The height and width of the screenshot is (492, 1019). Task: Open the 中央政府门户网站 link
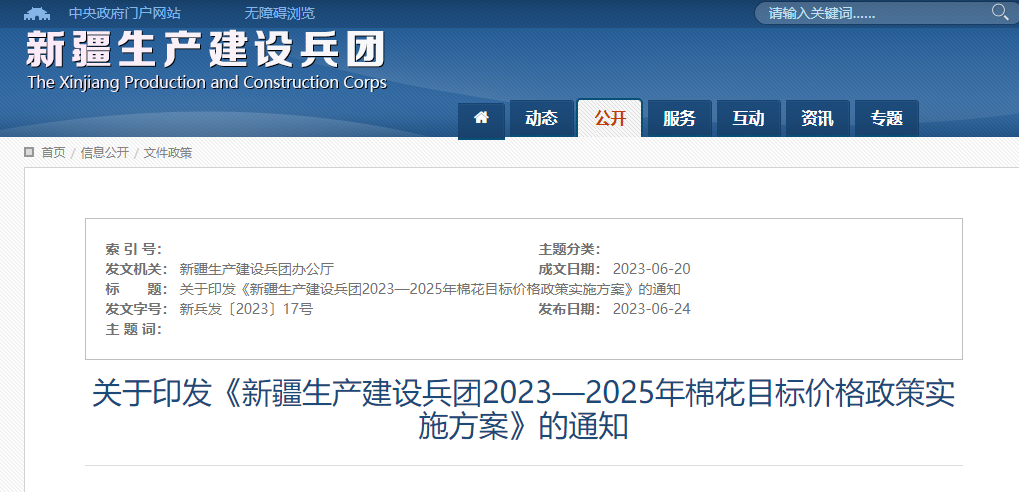[x=124, y=14]
